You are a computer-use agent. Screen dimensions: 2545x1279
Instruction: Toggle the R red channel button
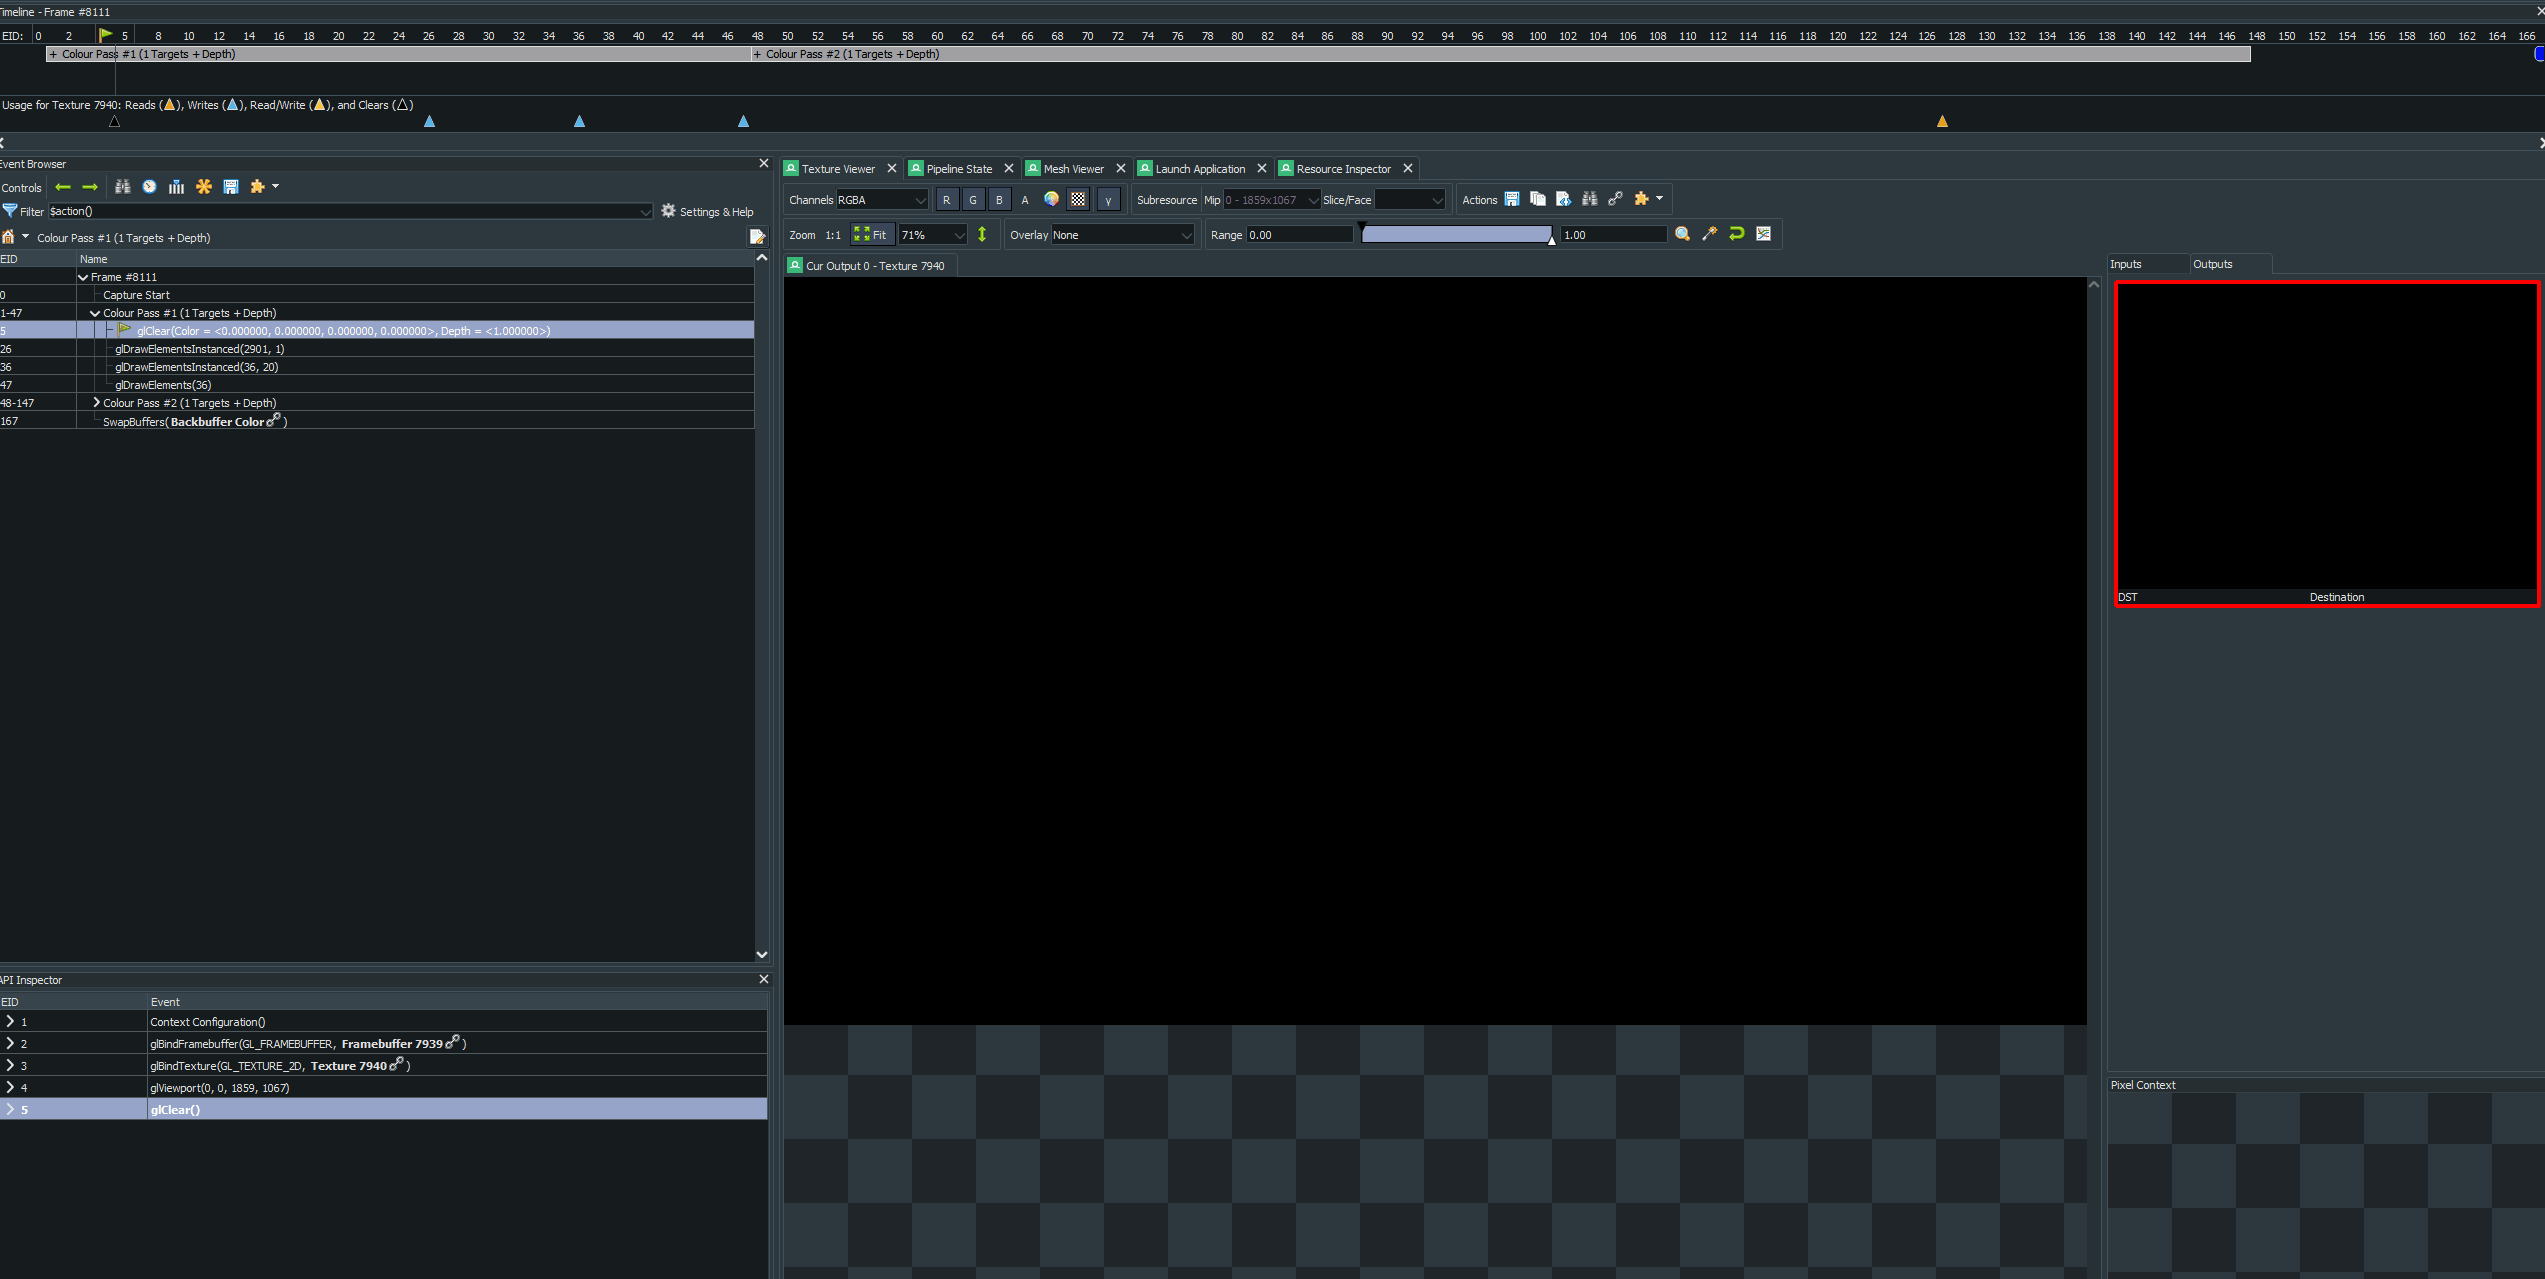[946, 200]
